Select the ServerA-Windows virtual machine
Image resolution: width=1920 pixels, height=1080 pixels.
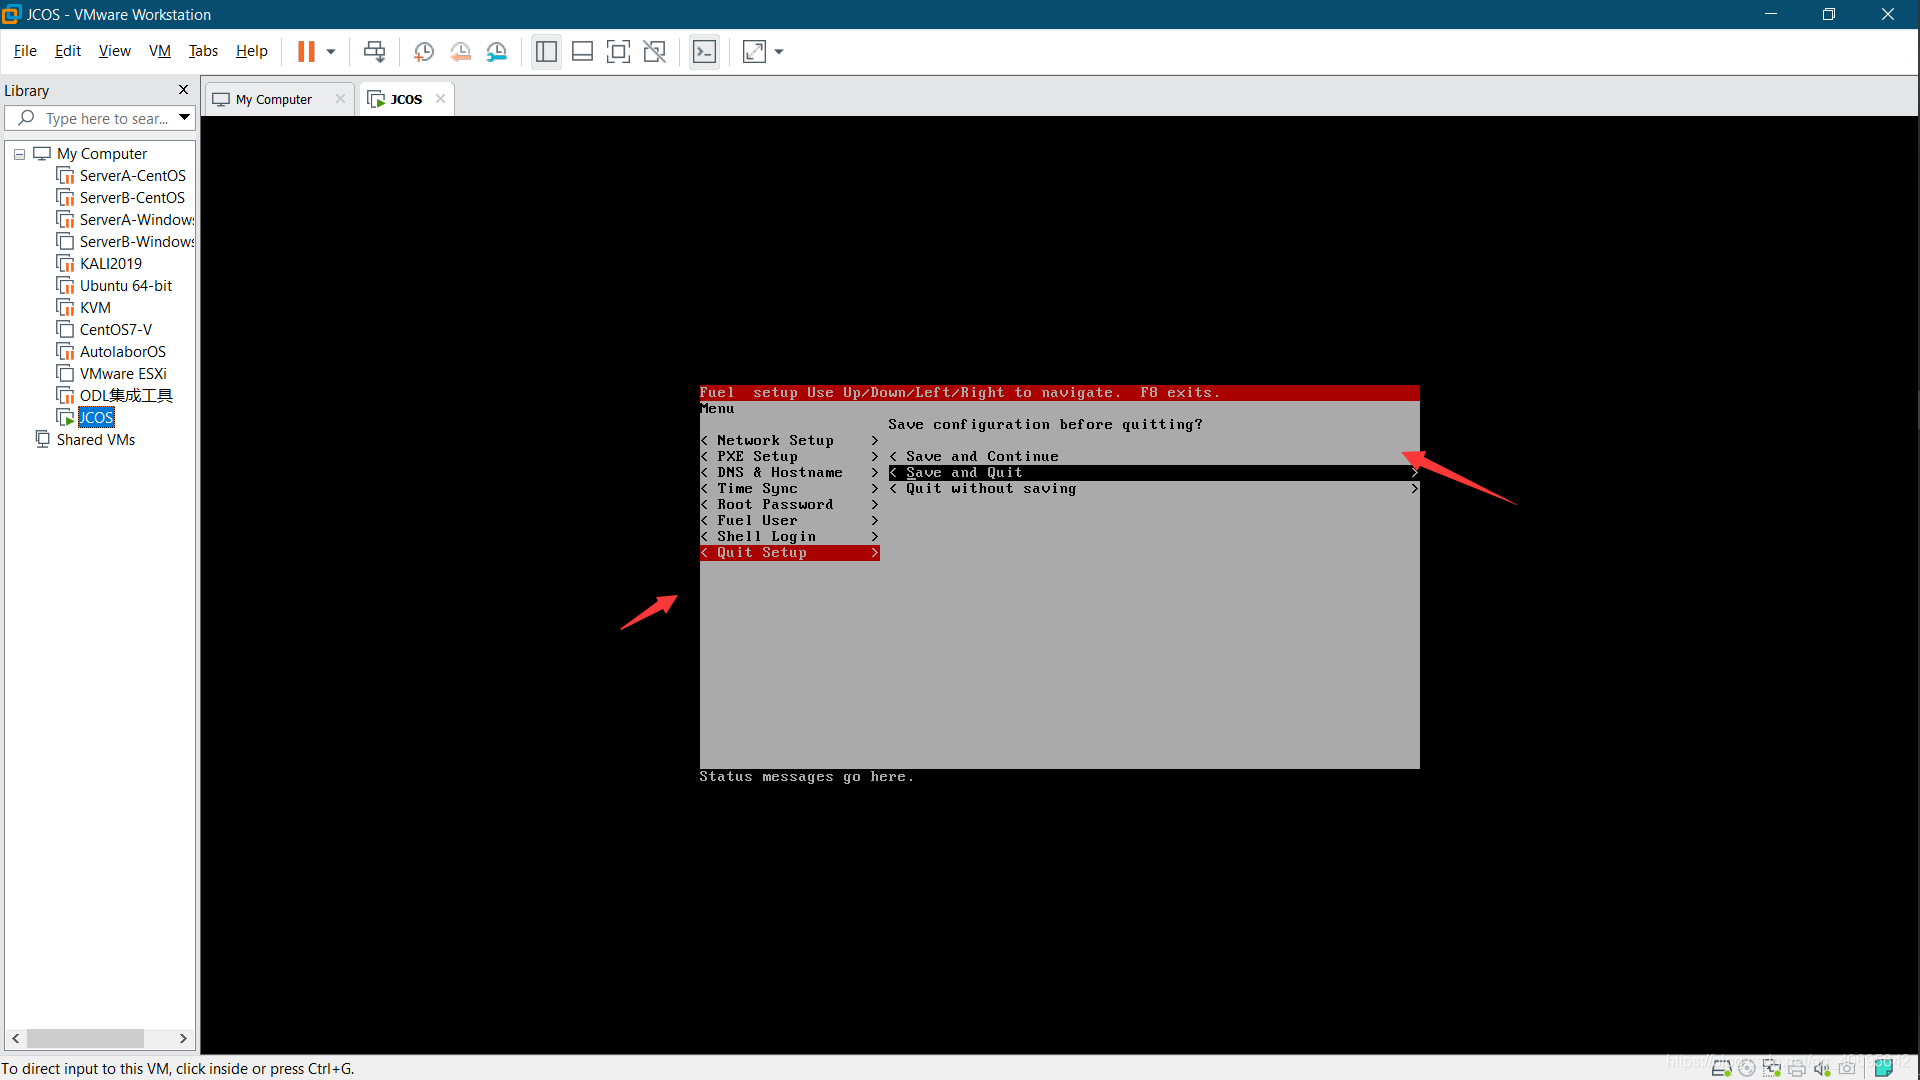(x=136, y=220)
